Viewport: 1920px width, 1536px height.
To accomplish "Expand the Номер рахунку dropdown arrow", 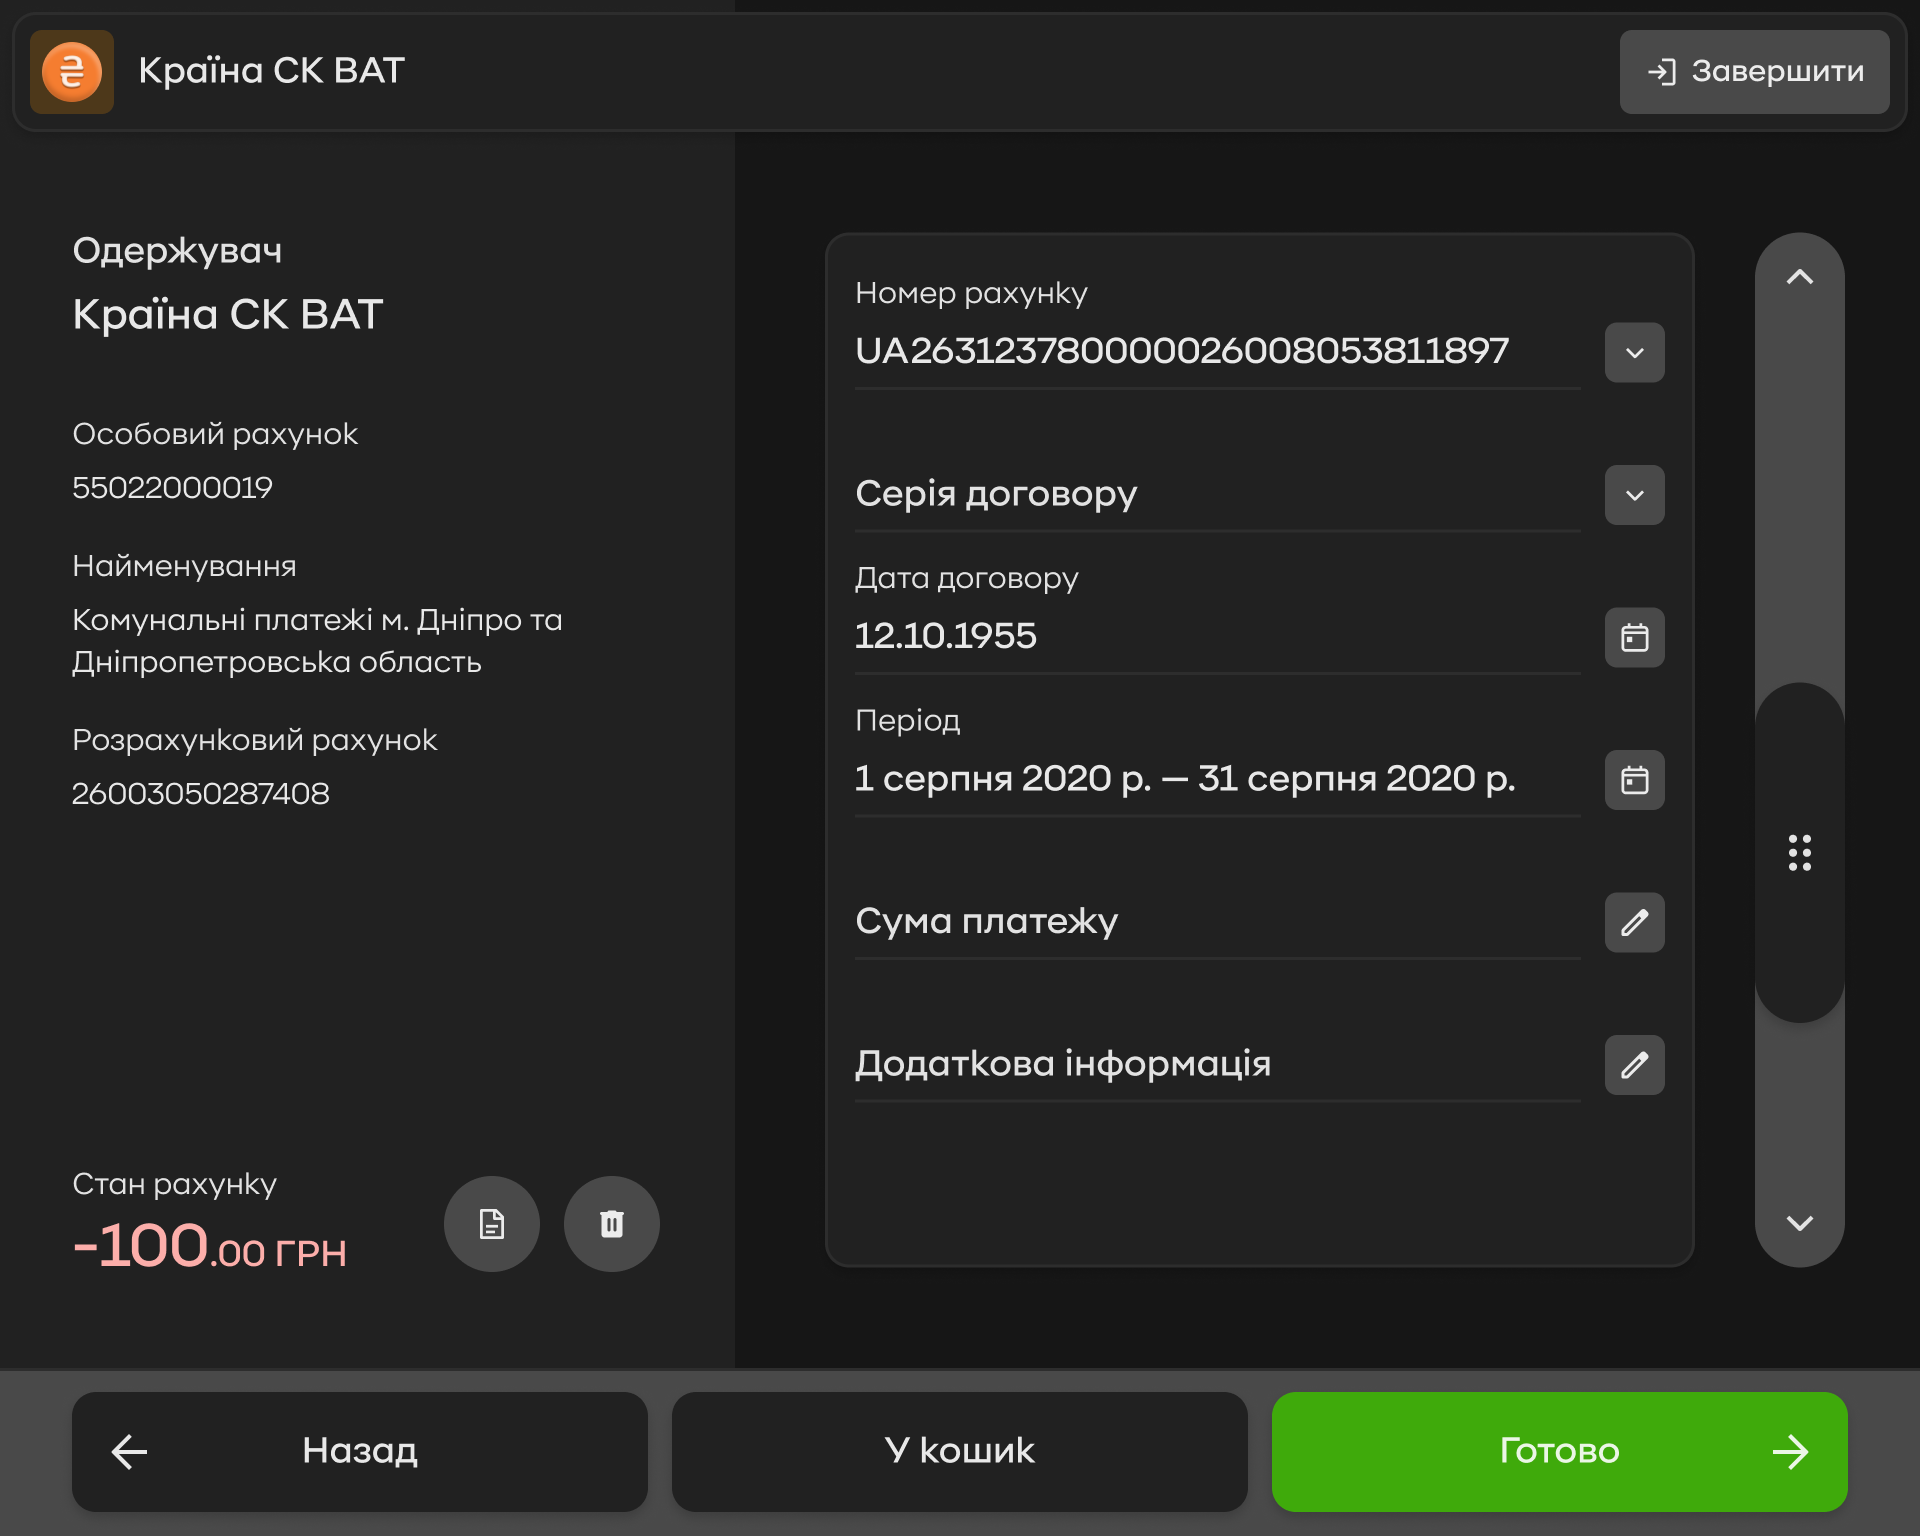I will 1635,352.
